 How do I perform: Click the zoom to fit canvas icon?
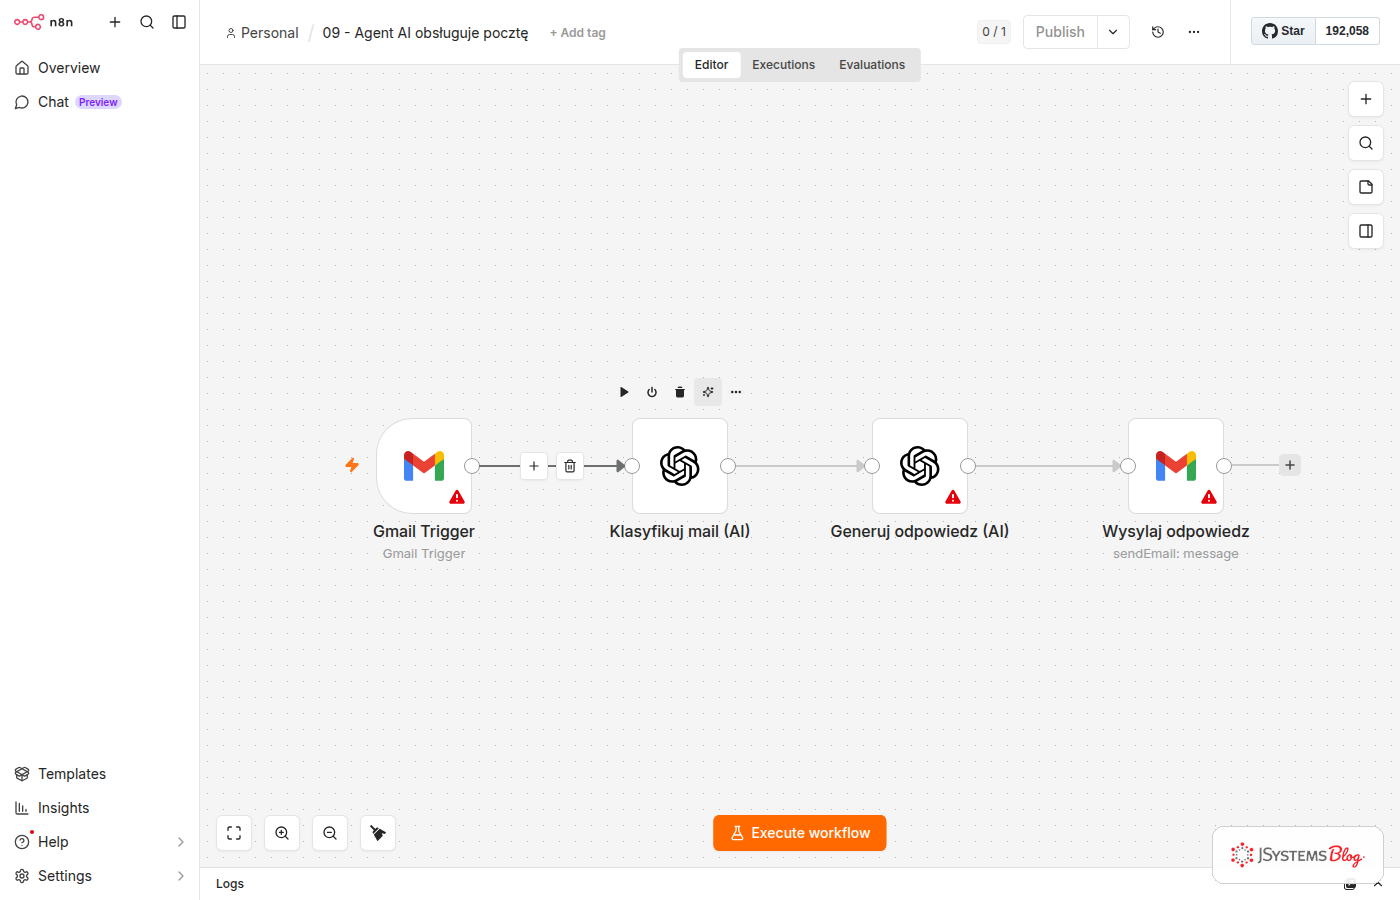234,833
